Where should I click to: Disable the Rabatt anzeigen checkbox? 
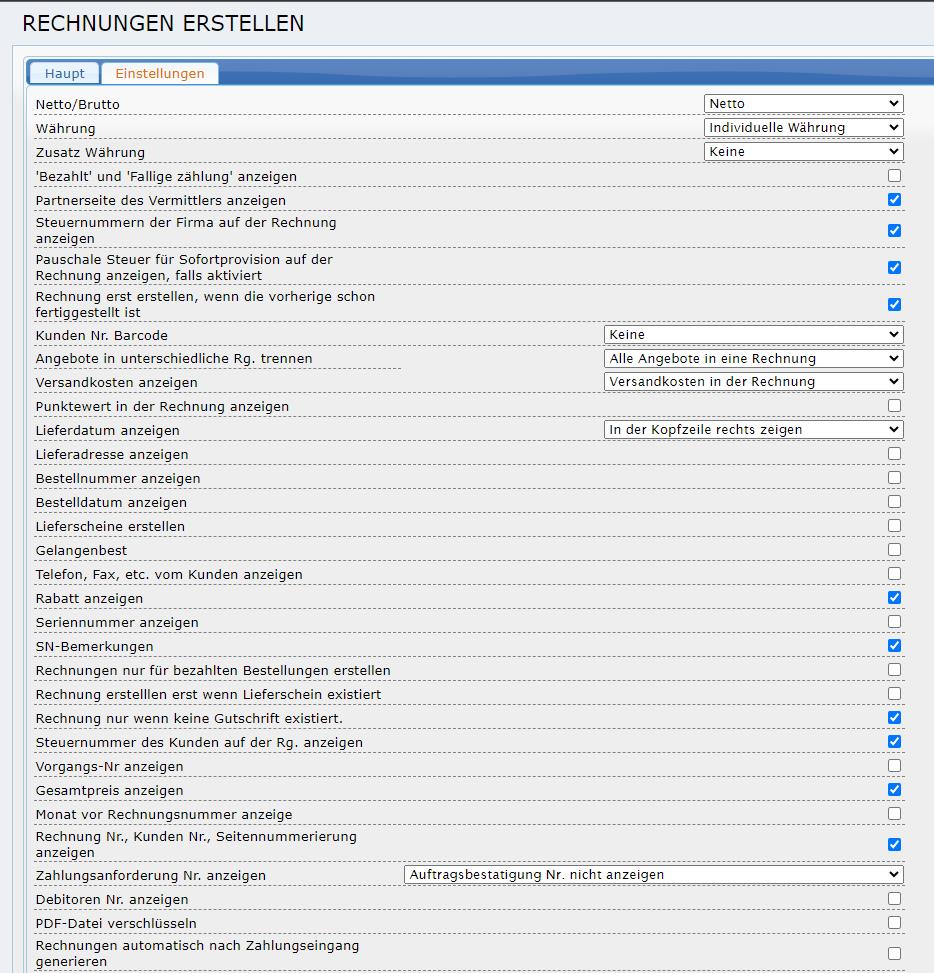tap(894, 598)
